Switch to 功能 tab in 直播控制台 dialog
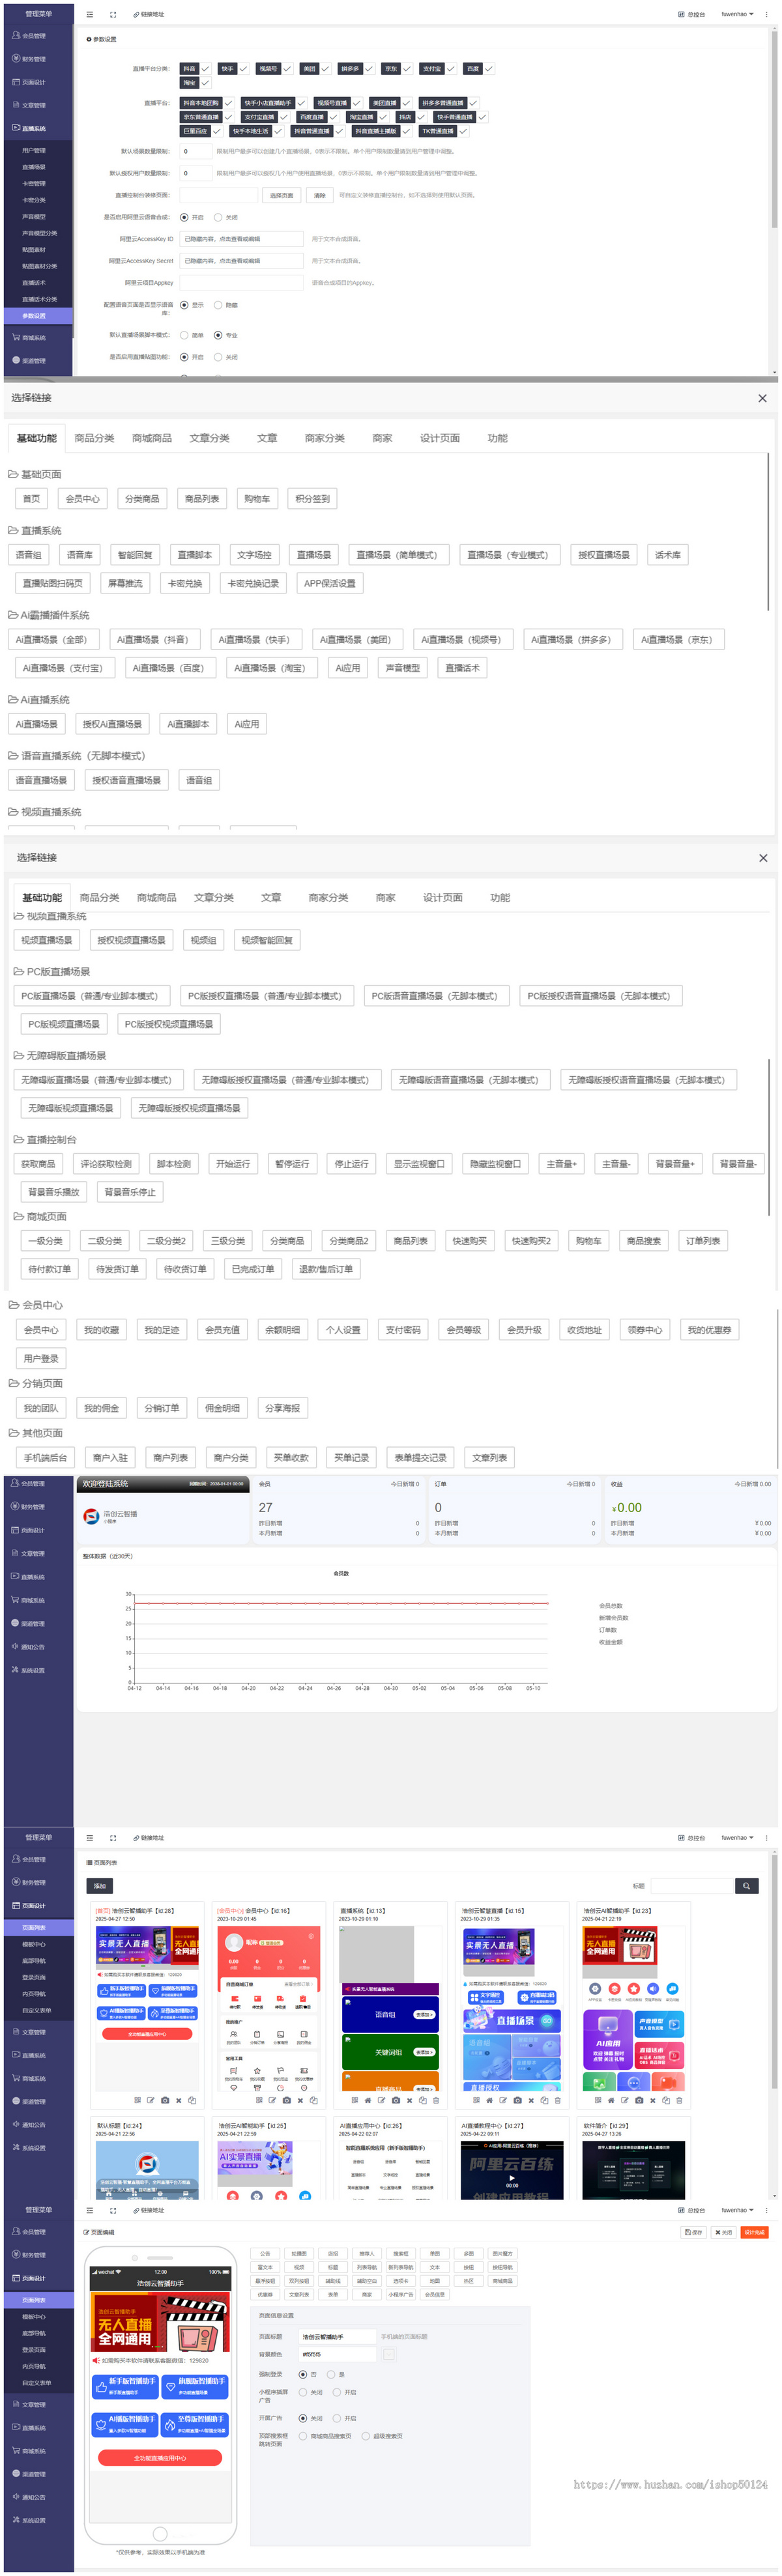Image resolution: width=782 pixels, height=2576 pixels. tap(500, 898)
